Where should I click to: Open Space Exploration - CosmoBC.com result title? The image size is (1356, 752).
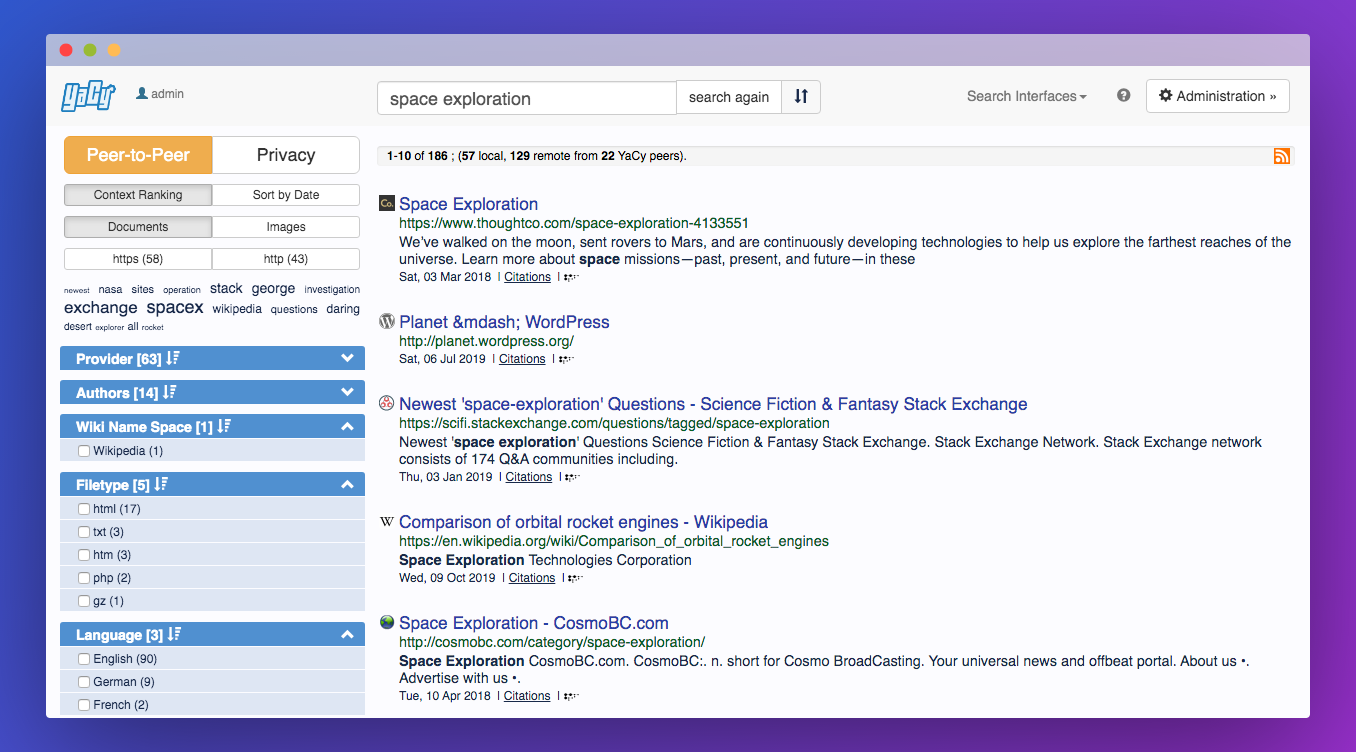[x=534, y=623]
